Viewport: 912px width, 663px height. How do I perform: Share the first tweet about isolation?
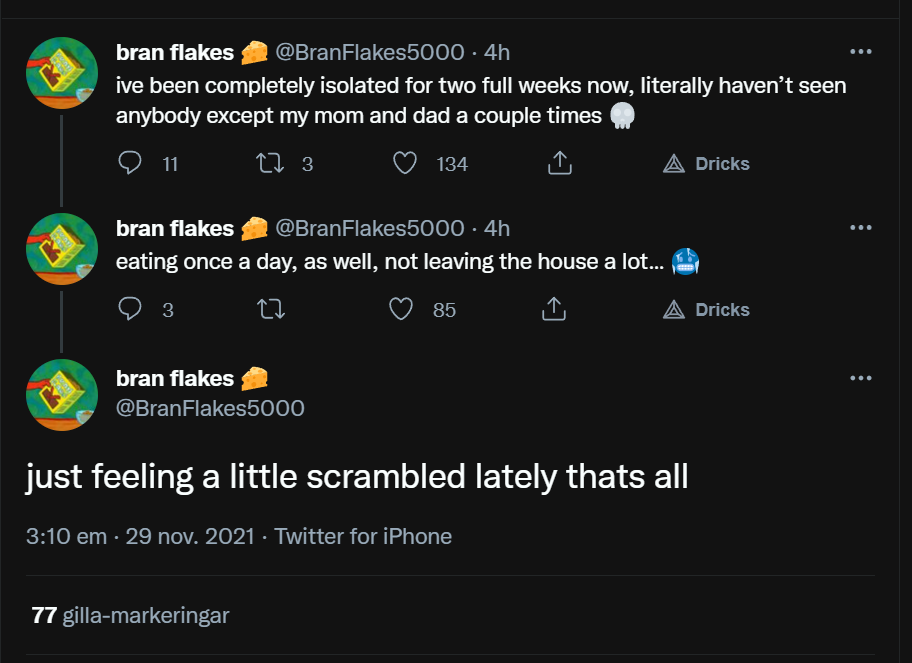560,164
